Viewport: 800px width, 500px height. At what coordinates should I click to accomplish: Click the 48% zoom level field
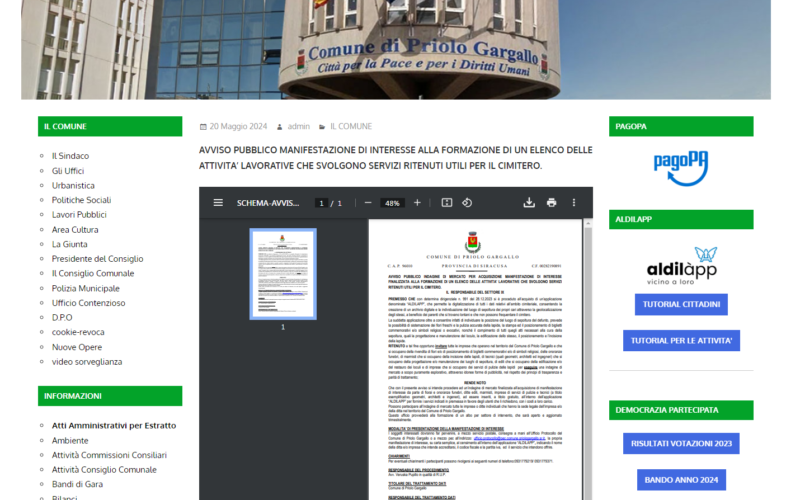point(392,203)
